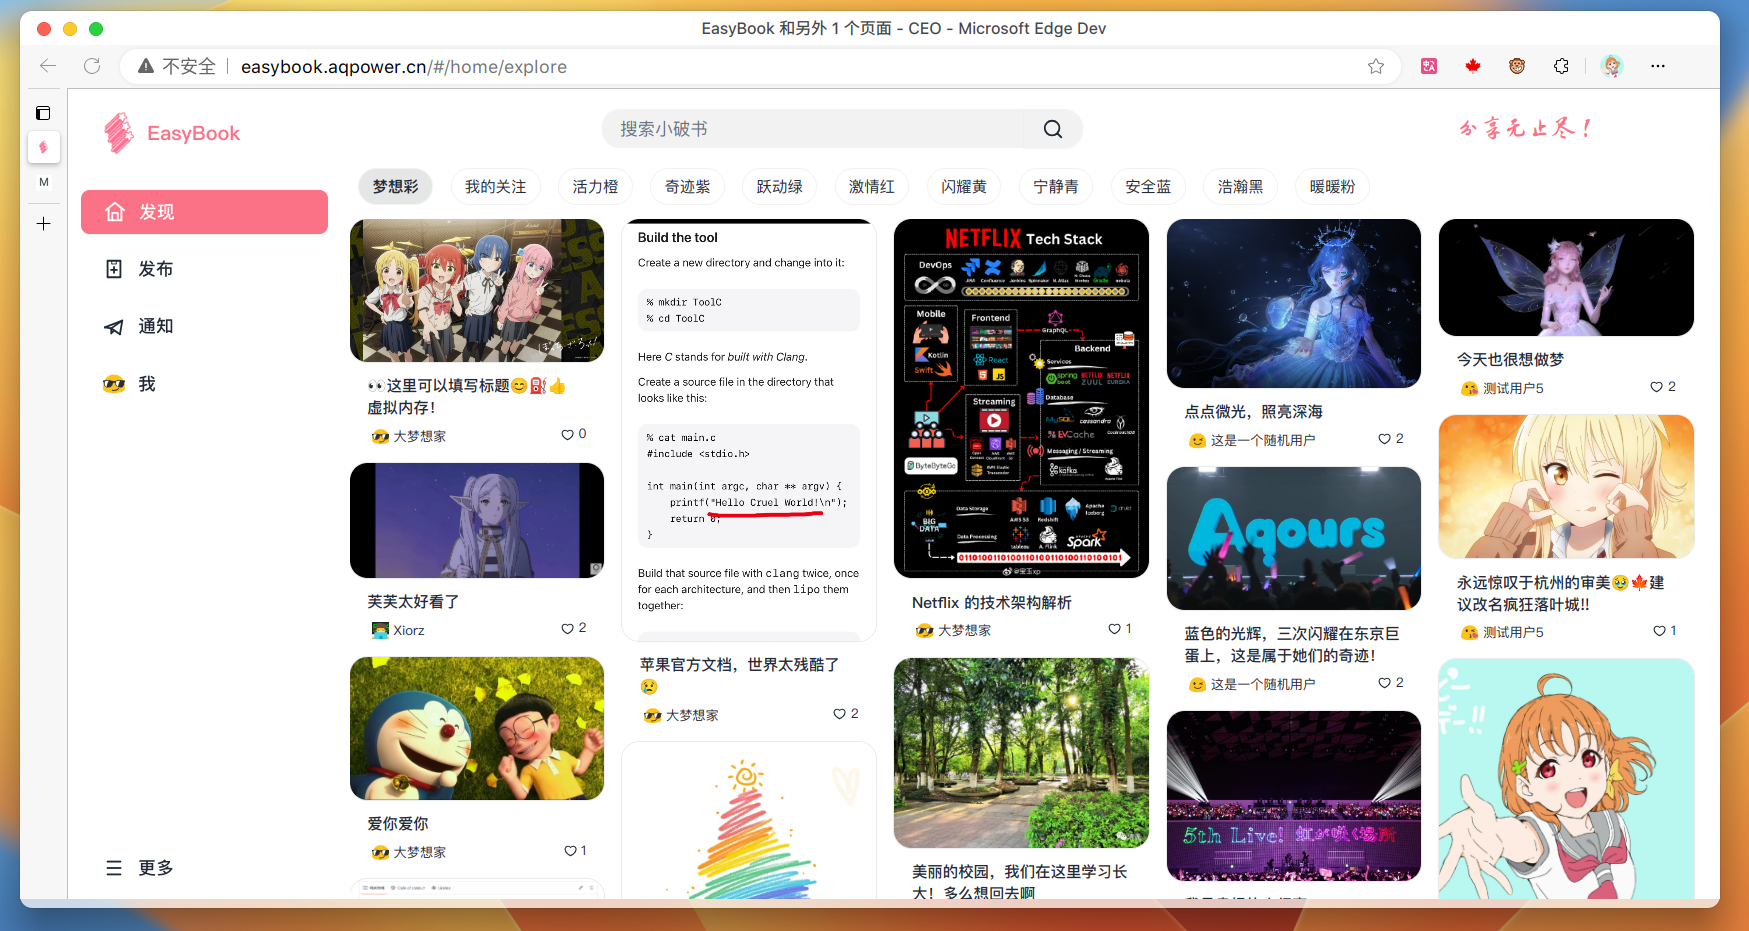1749x931 pixels.
Task: Unlike the 今天也很想做梦 post
Action: click(1655, 386)
